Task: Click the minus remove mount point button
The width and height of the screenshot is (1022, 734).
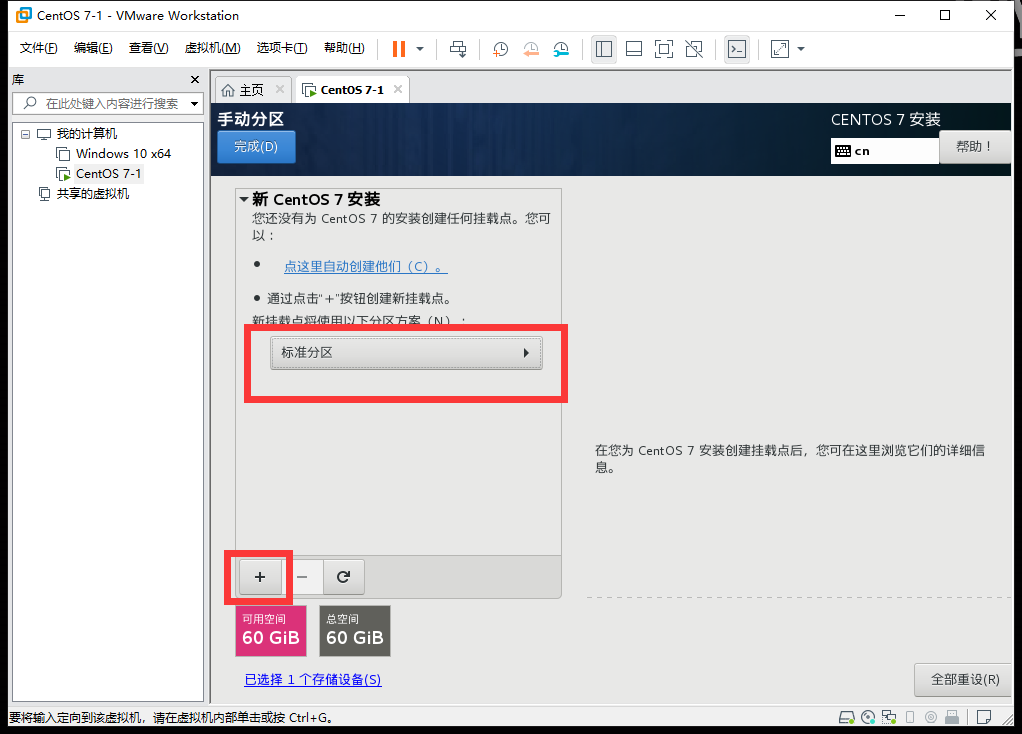Action: (302, 577)
